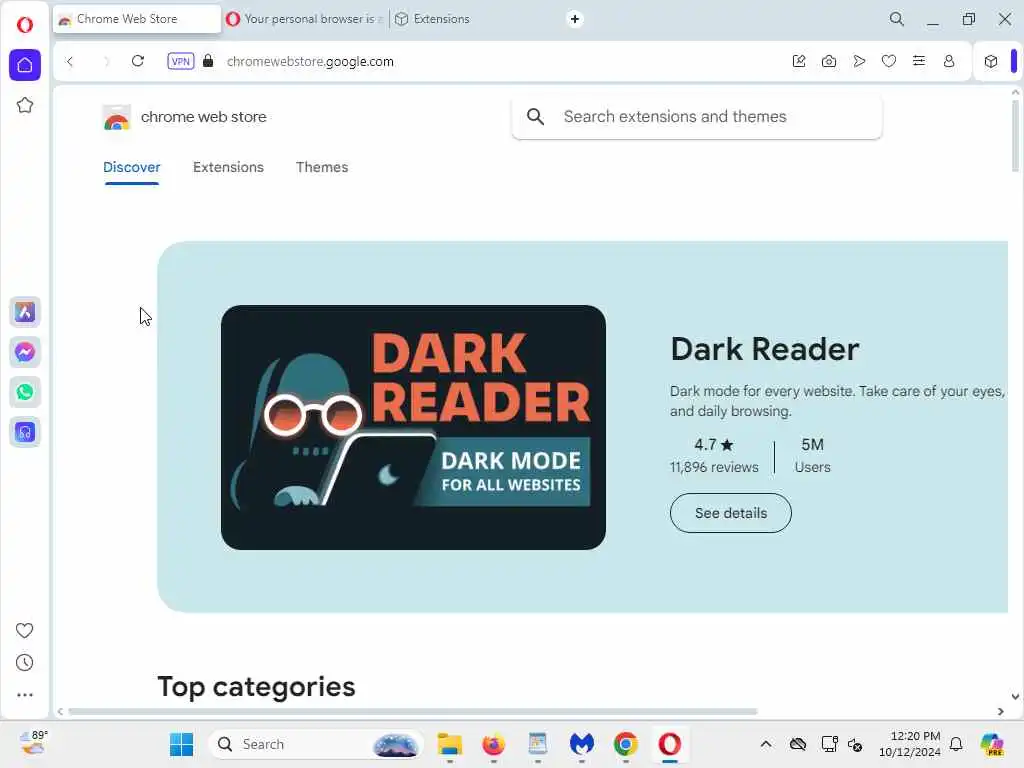Viewport: 1024px width, 768px height.
Task: Open Messenger in the Opera sidebar
Action: coord(25,352)
